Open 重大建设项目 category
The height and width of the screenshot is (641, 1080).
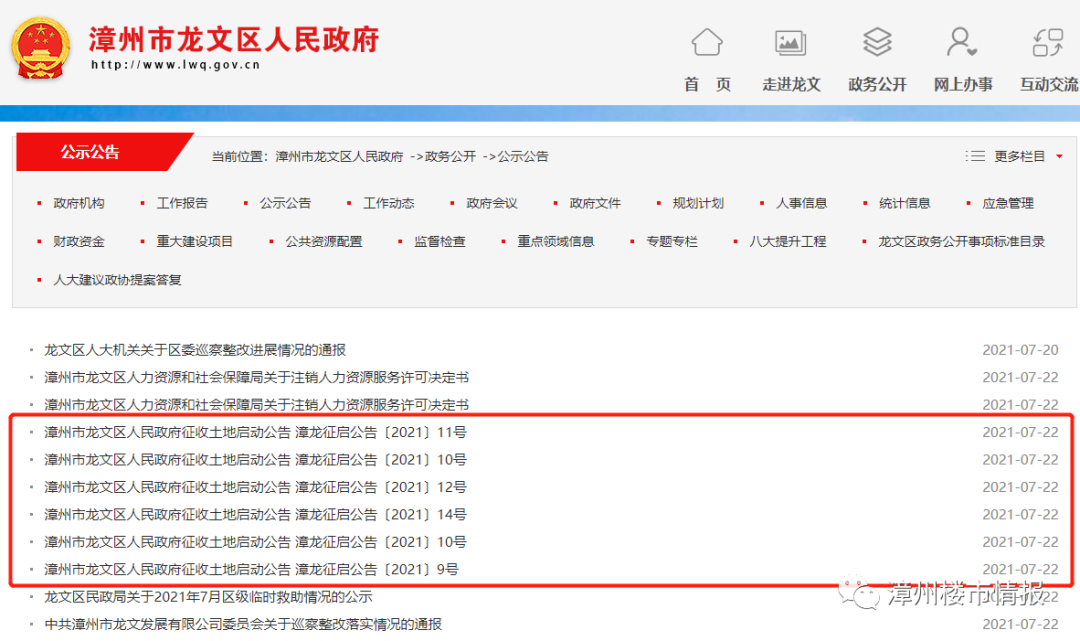point(195,241)
